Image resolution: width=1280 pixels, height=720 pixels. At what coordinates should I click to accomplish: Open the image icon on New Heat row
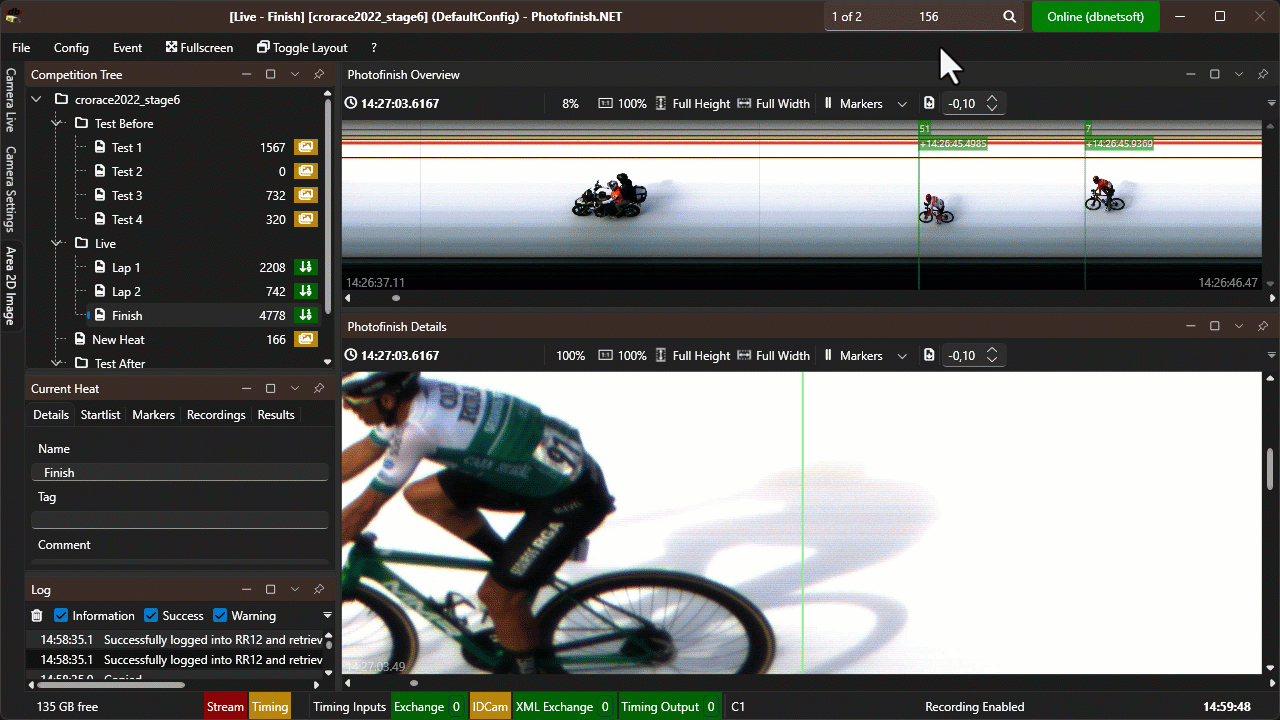(x=305, y=339)
